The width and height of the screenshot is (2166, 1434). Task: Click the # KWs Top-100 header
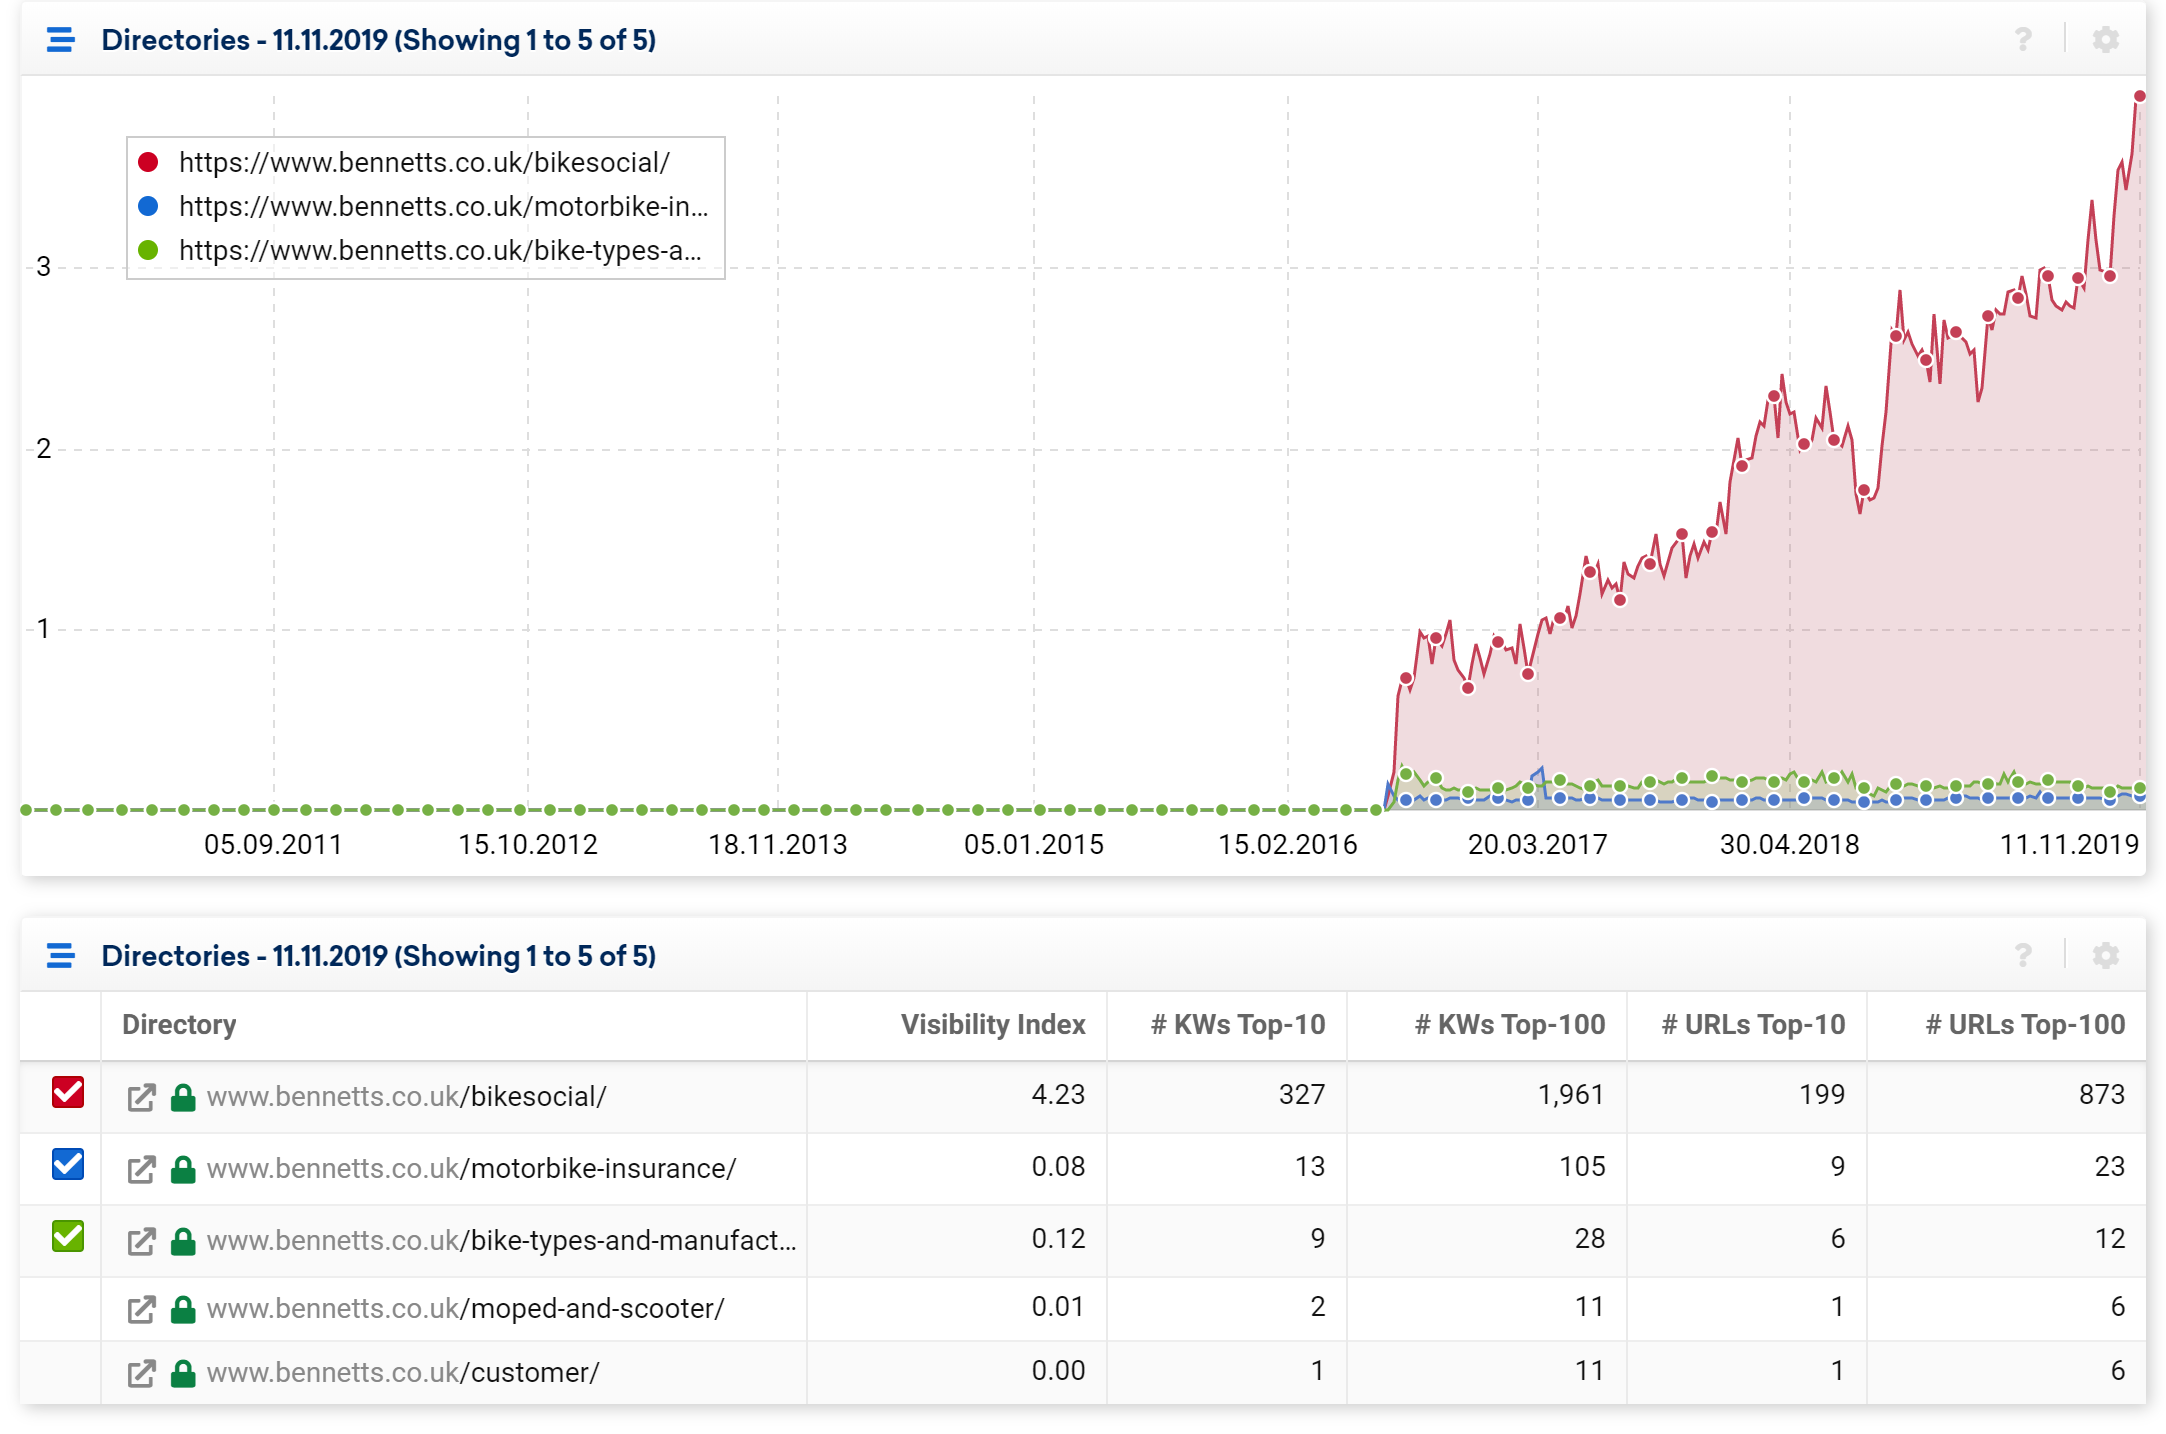[1509, 1025]
